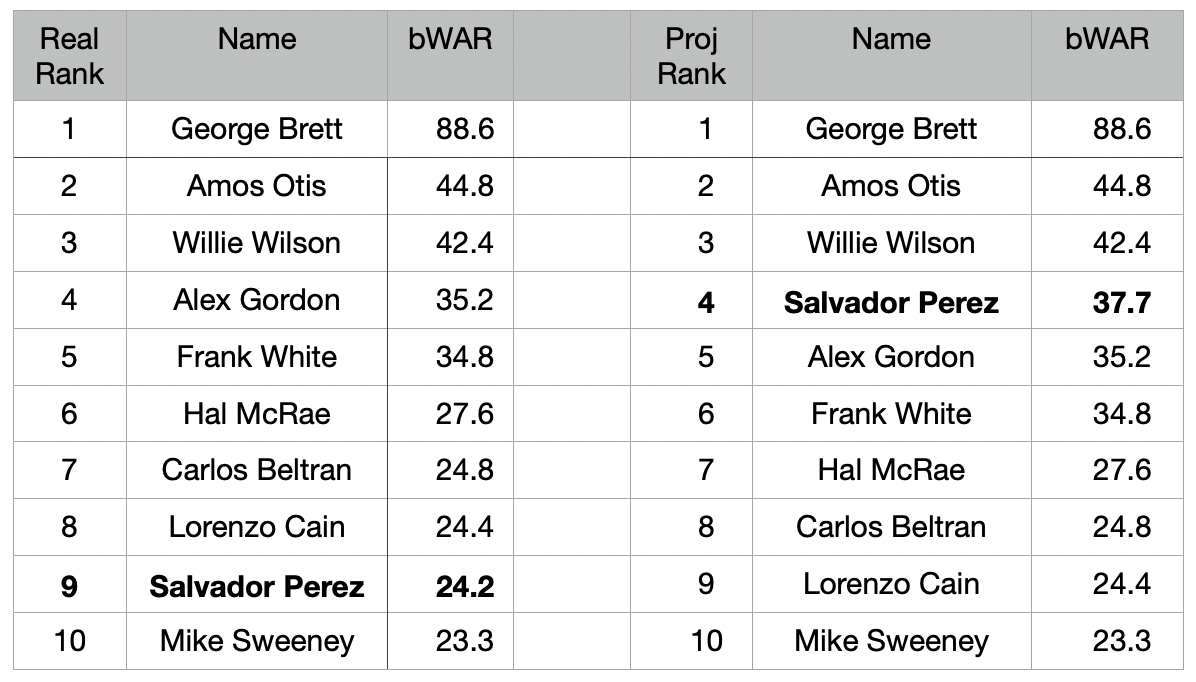Click the Name header of the Proj Rank table

(x=891, y=40)
